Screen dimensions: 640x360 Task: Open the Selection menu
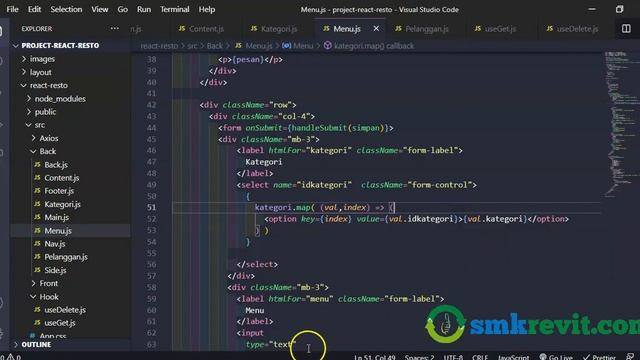(x=66, y=9)
